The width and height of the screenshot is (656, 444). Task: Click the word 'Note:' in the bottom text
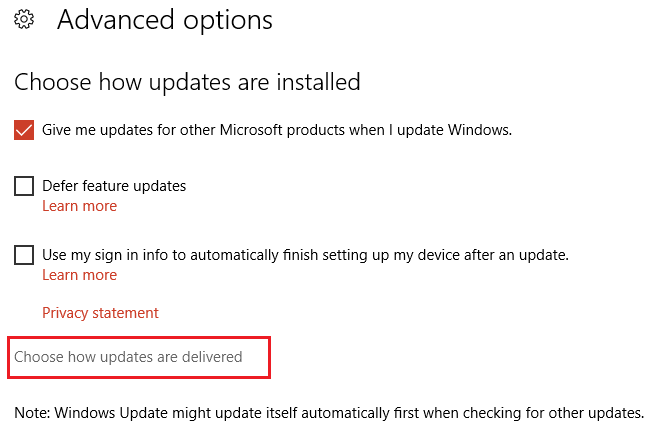[33, 412]
